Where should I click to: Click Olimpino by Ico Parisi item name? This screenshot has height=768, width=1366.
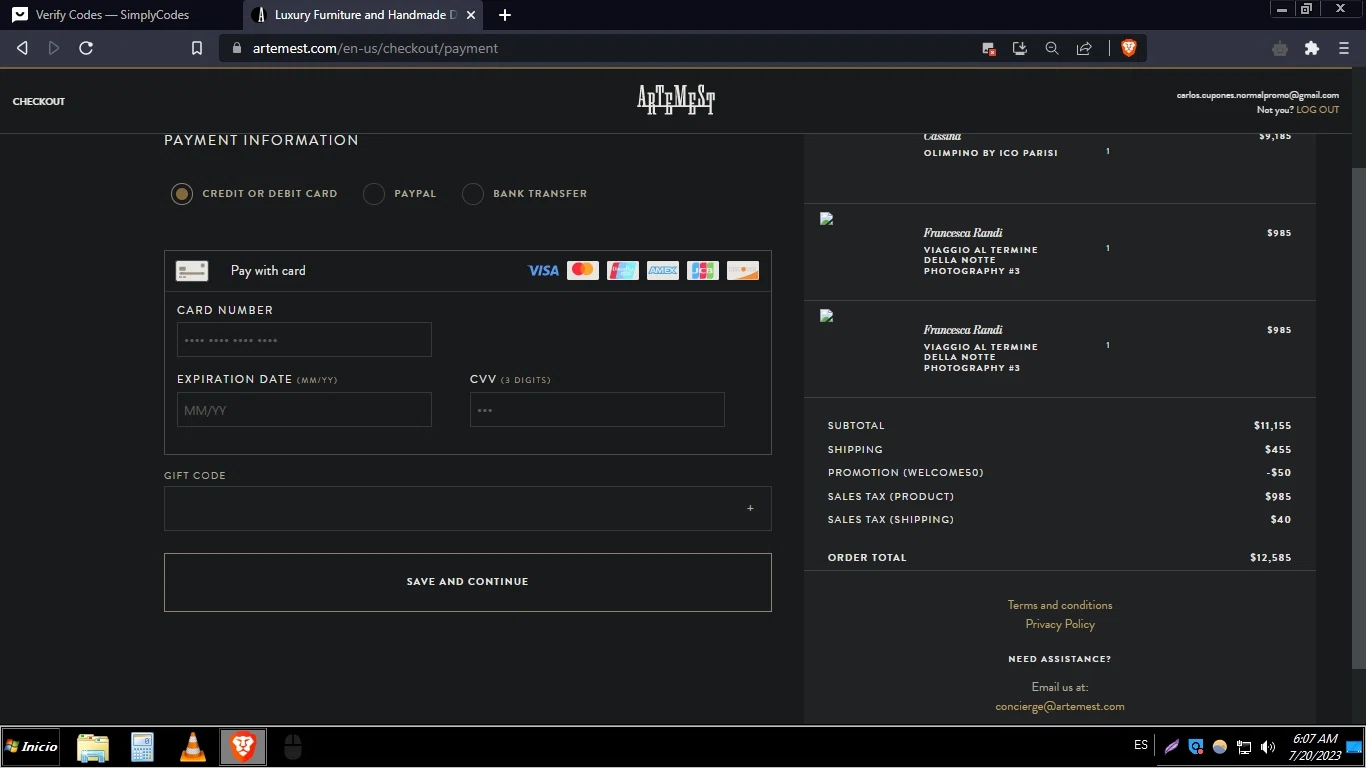click(990, 153)
